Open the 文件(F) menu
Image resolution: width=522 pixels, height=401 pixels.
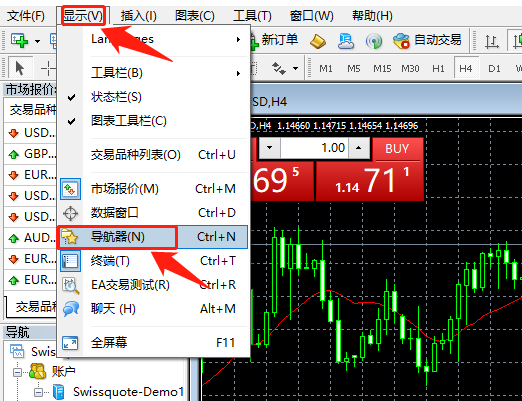[x=25, y=16]
